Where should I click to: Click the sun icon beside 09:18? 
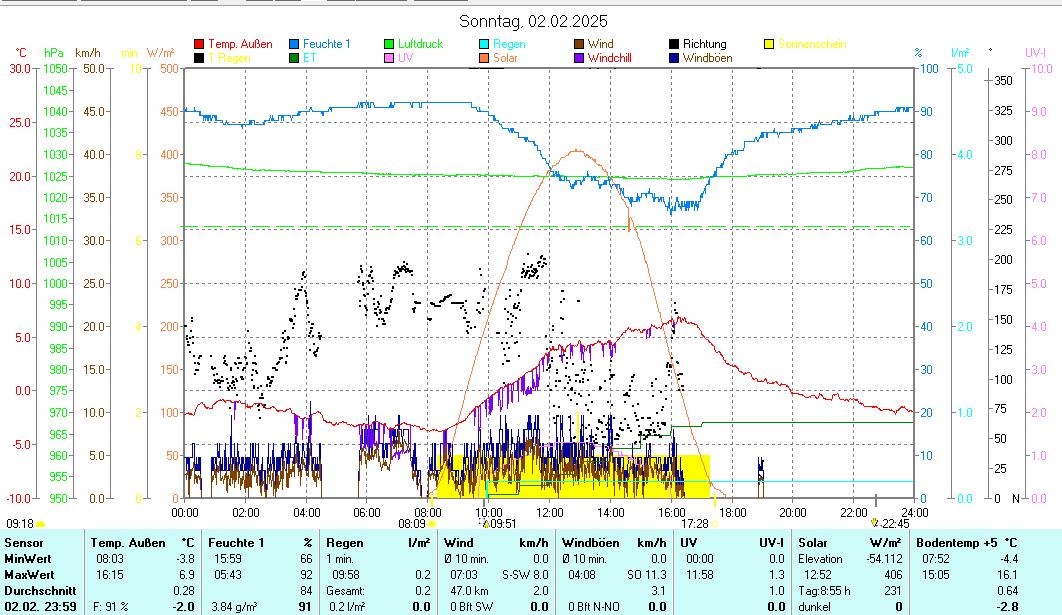tap(41, 524)
